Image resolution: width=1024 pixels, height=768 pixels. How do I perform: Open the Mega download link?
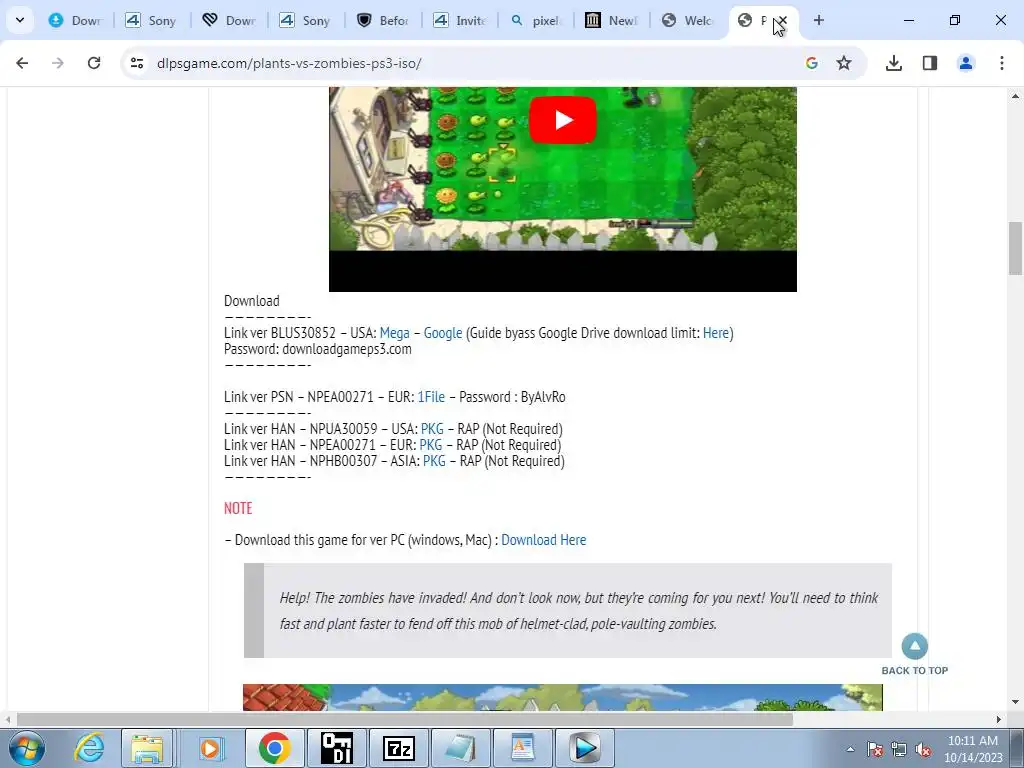394,333
